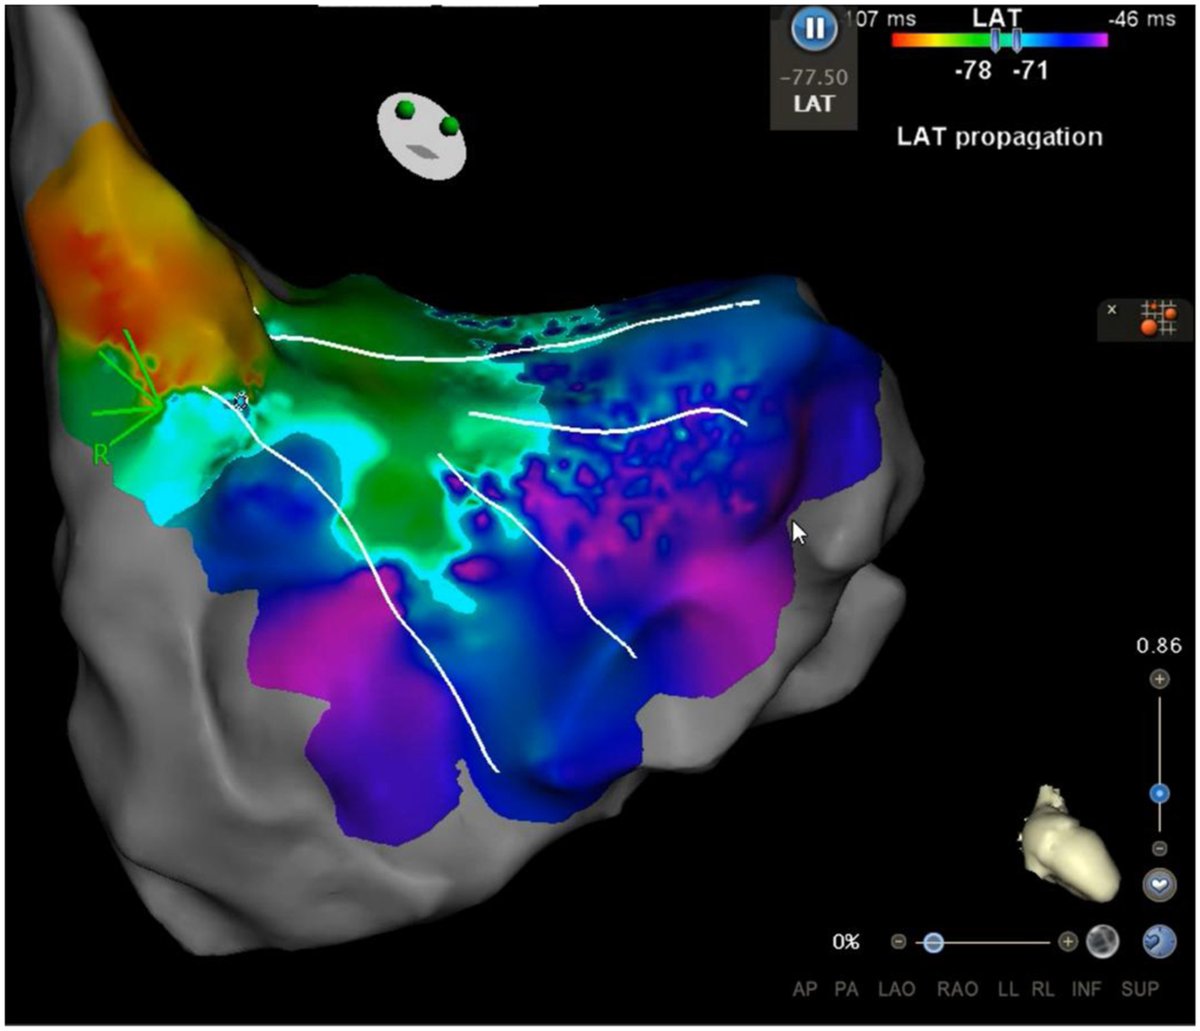The width and height of the screenshot is (1200, 1031).
Task: Click the plus button on transparency slider
Action: (1068, 942)
